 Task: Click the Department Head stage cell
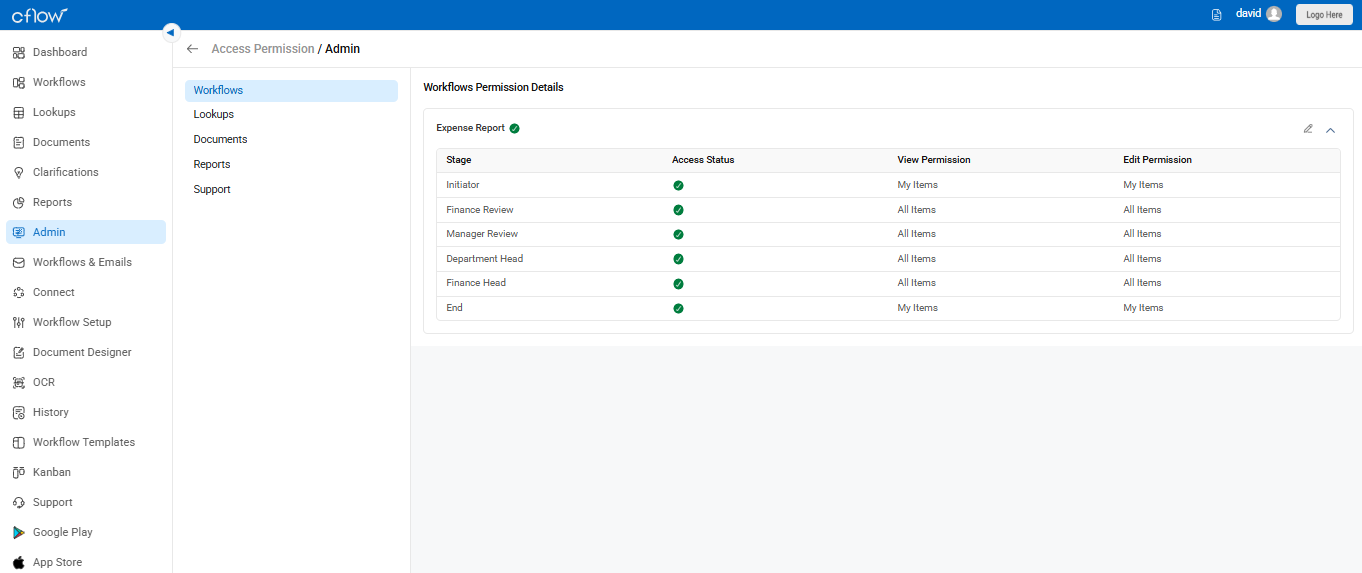[485, 259]
